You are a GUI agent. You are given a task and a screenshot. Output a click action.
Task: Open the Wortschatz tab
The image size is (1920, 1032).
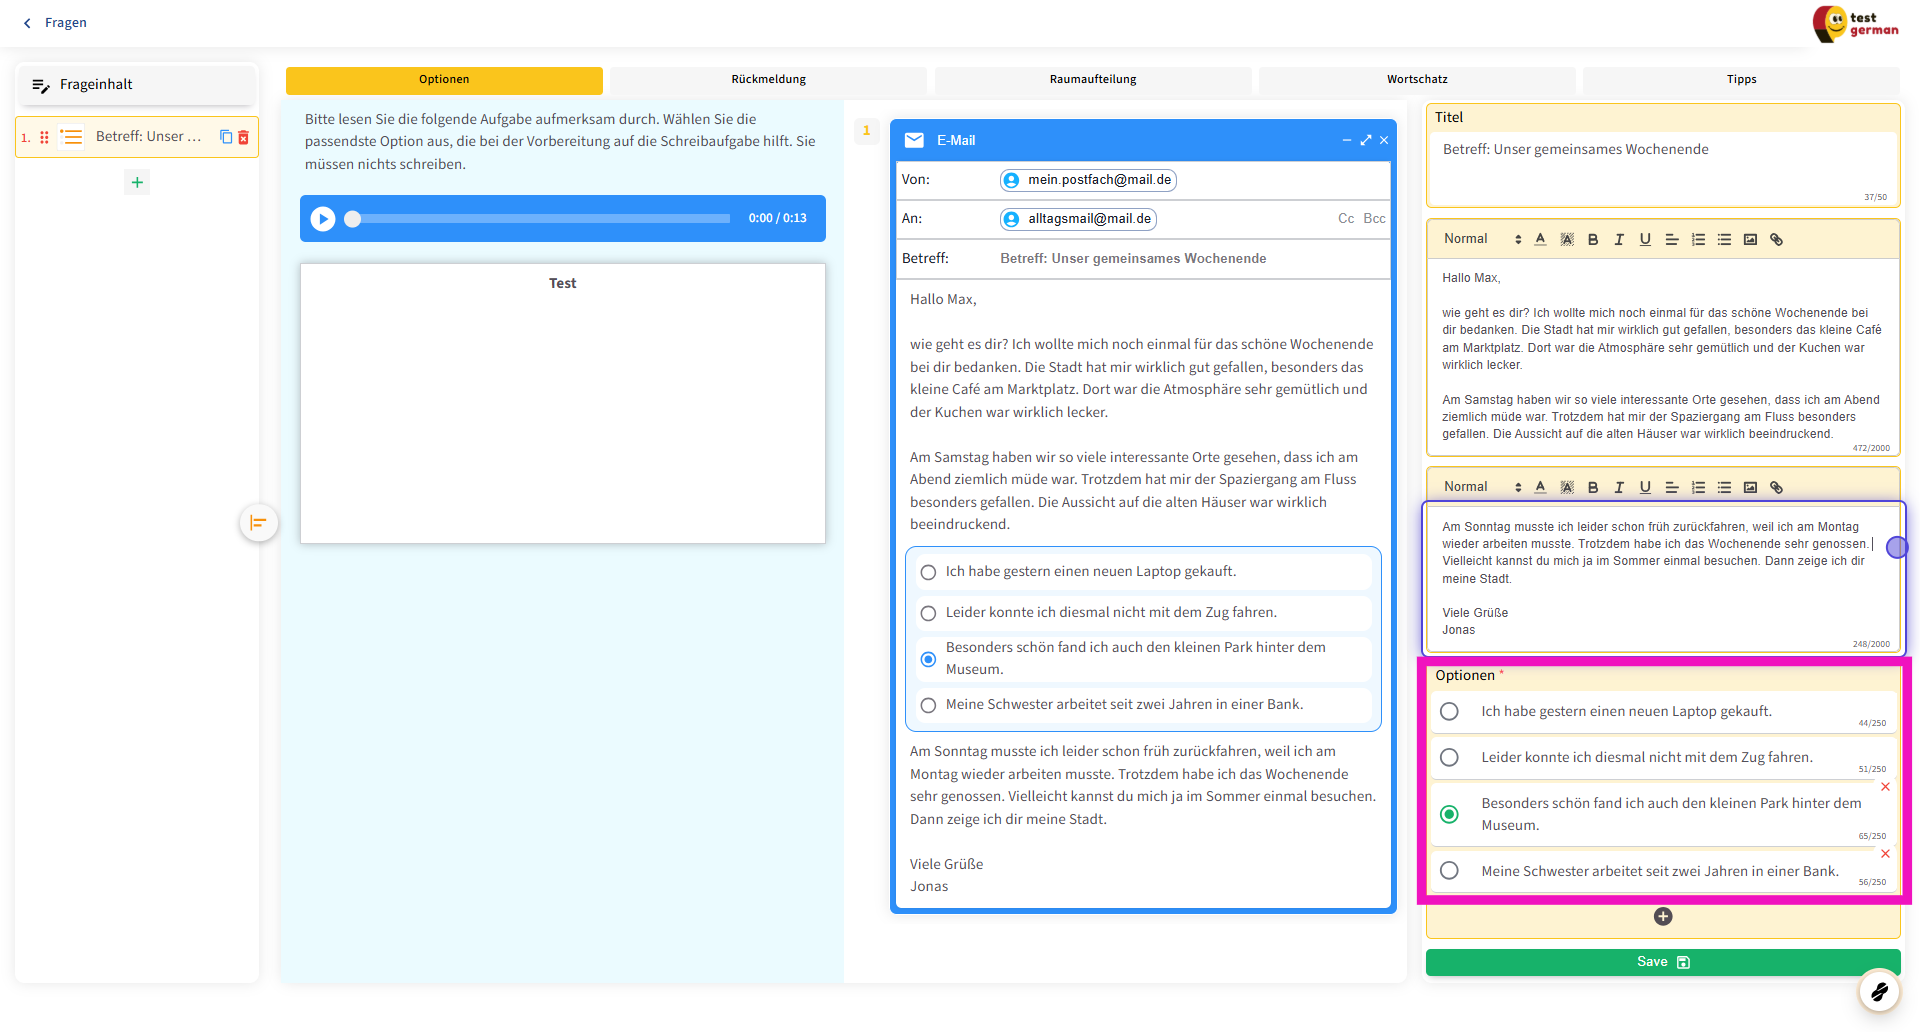[1416, 80]
